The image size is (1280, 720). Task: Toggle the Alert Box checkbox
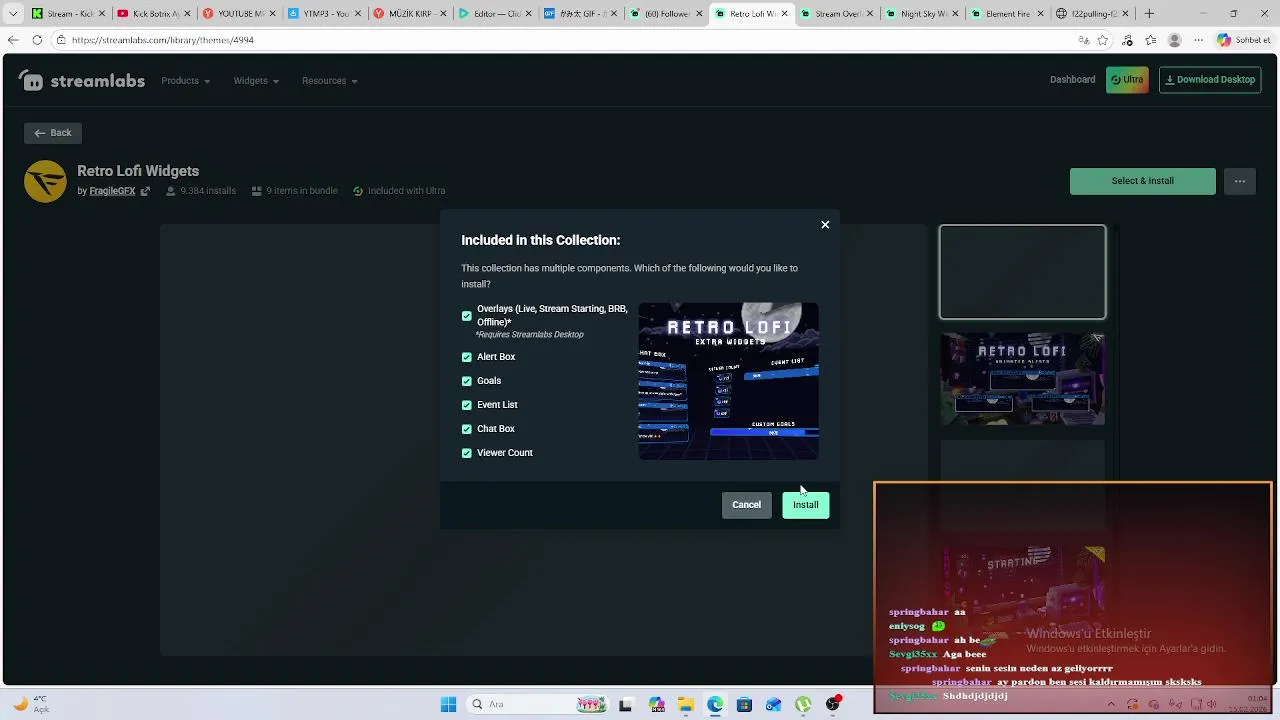(467, 357)
